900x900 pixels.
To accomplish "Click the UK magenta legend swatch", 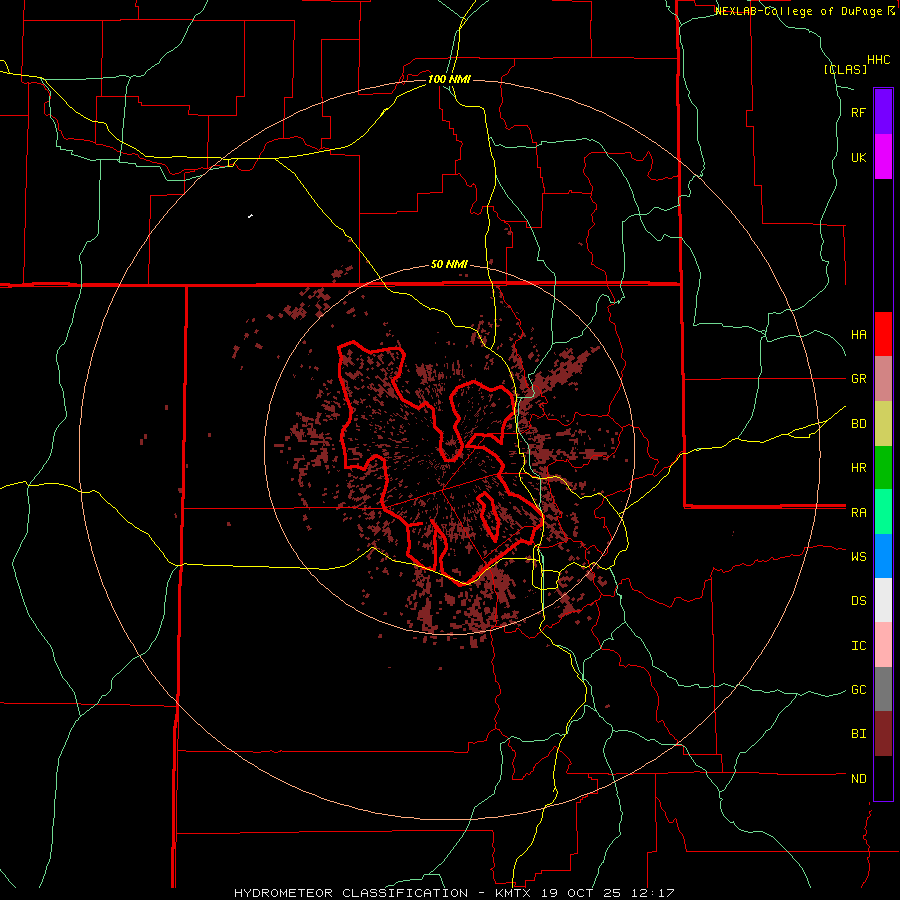I will (883, 156).
